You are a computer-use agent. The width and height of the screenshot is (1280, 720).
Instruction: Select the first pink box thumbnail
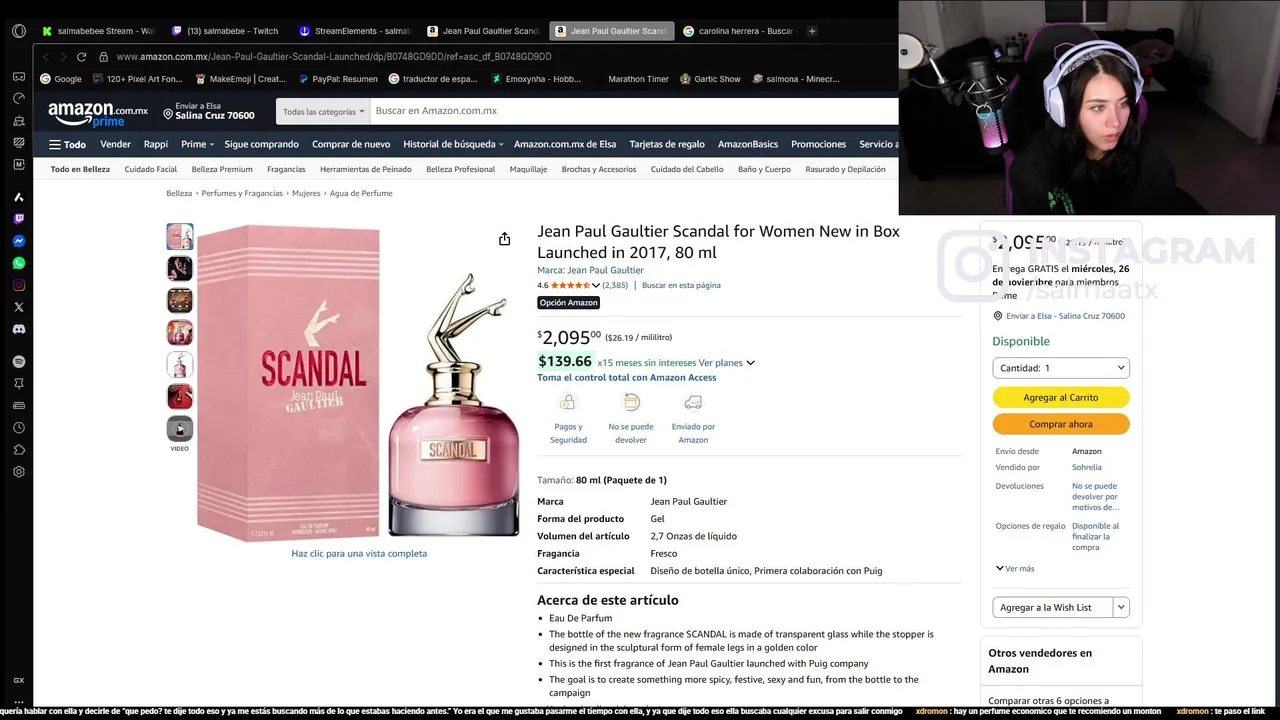(180, 237)
